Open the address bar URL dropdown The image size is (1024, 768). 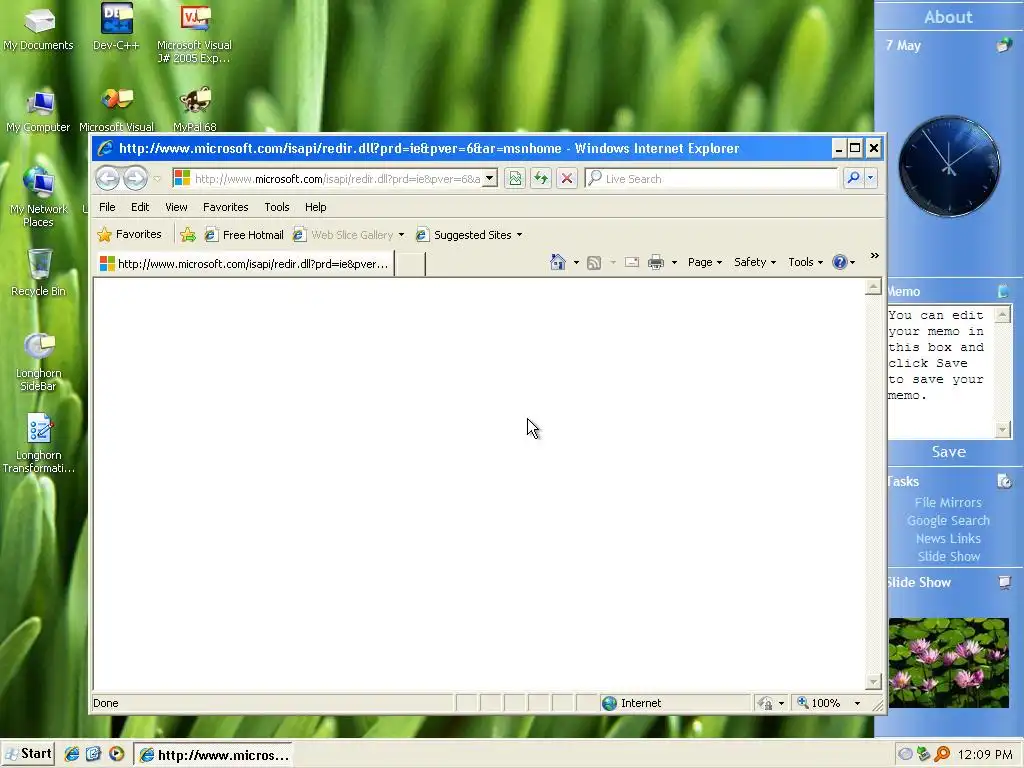[x=489, y=178]
